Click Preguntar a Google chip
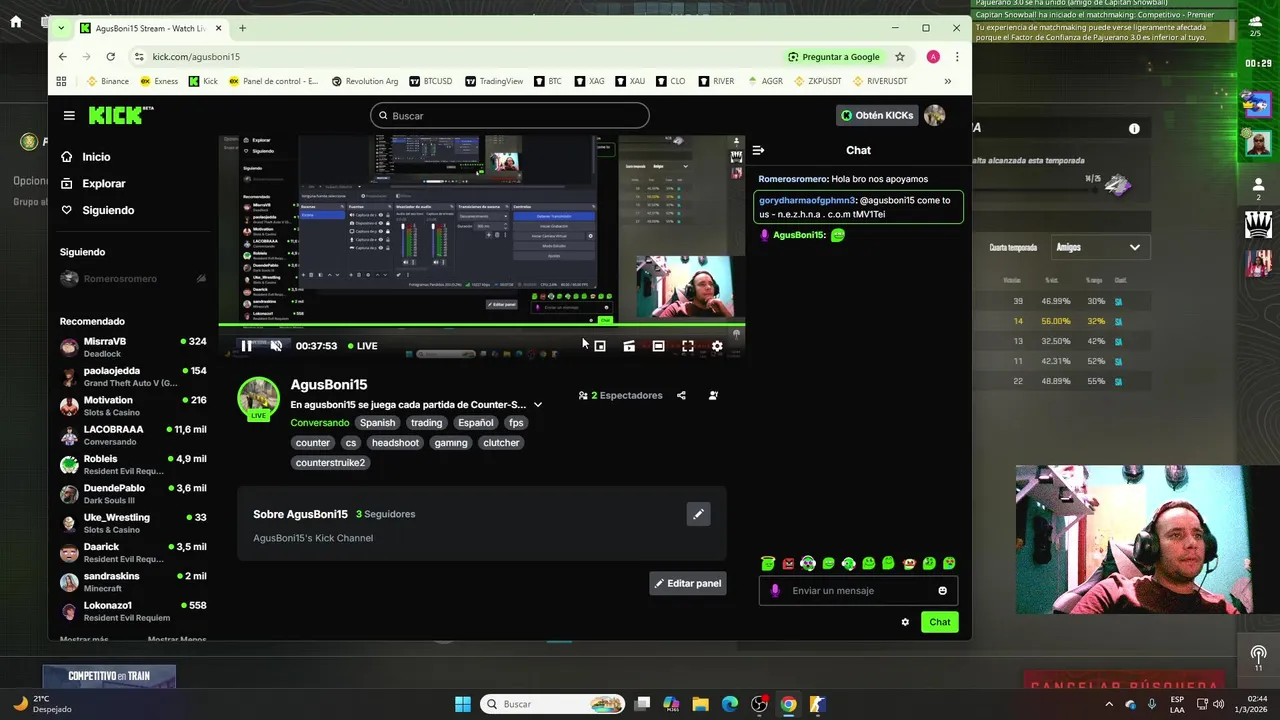The width and height of the screenshot is (1280, 720). (x=834, y=57)
